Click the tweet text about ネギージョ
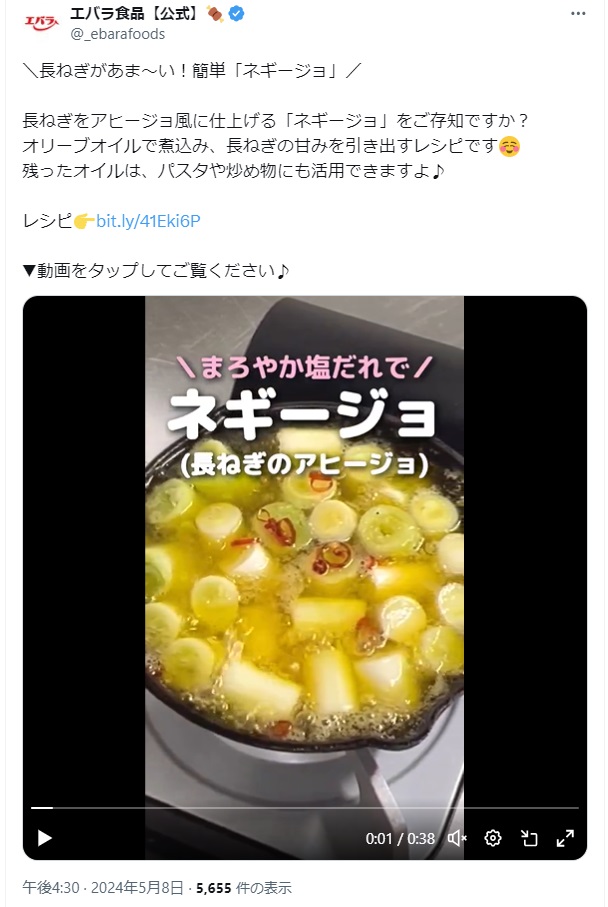 pos(275,171)
